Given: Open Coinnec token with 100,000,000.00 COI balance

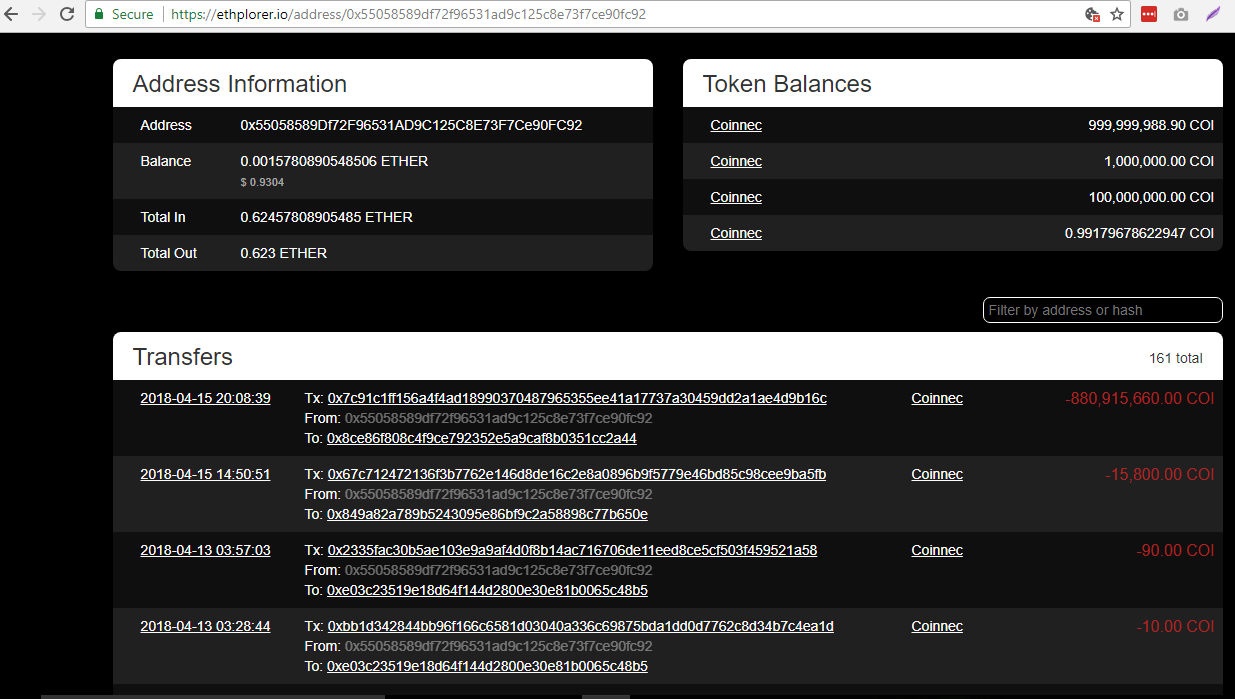Looking at the screenshot, I should [736, 197].
